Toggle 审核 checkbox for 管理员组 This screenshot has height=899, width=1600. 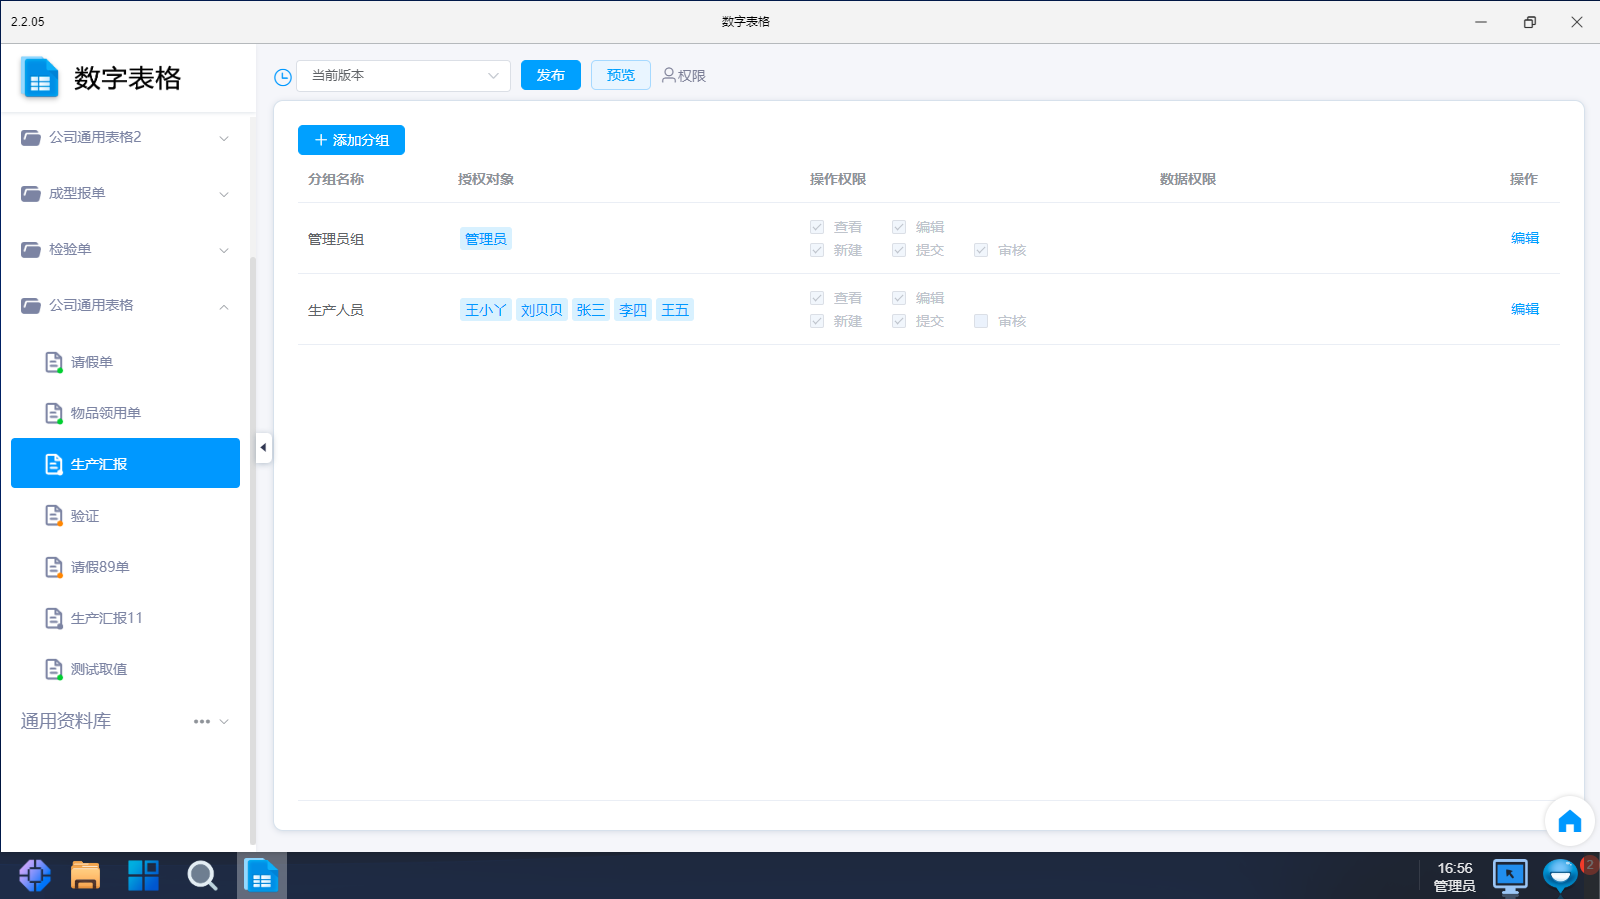981,250
